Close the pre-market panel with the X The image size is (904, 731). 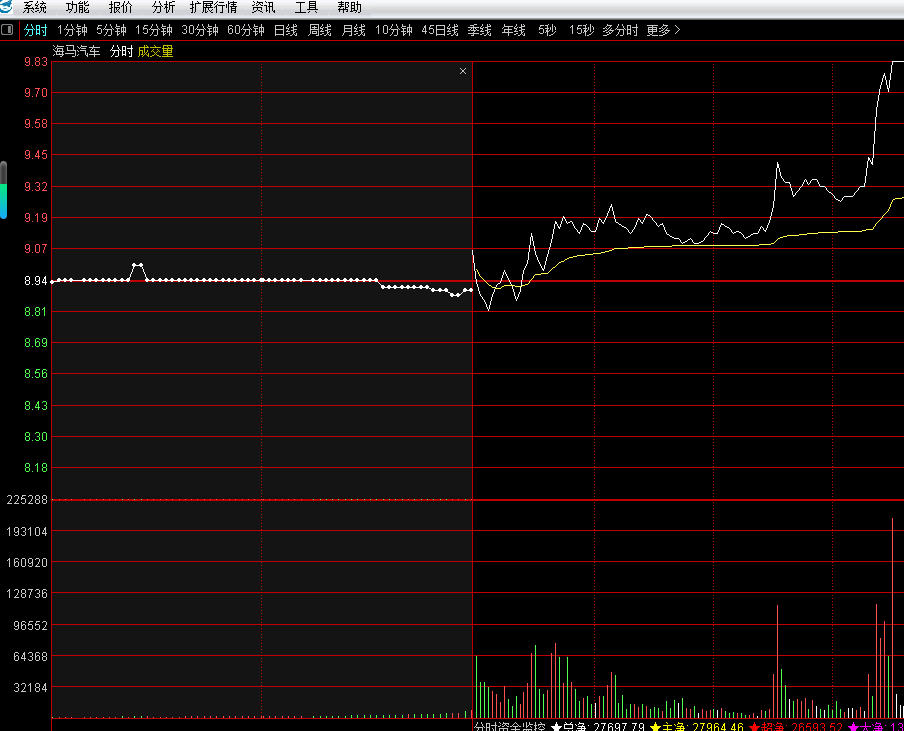tap(462, 71)
